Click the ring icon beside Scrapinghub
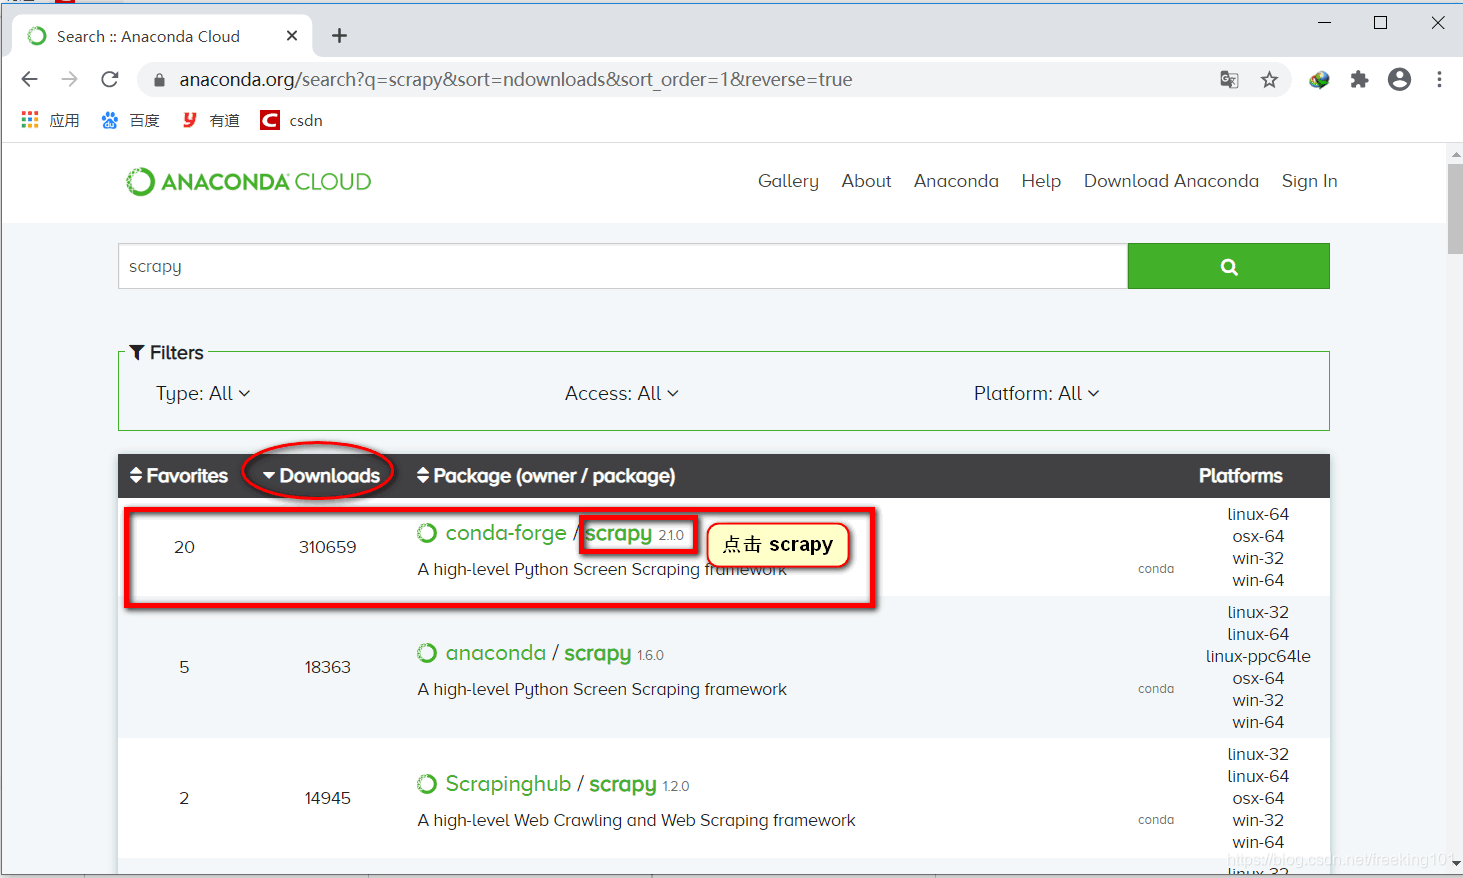Screen dimensions: 1463x878 point(427,784)
